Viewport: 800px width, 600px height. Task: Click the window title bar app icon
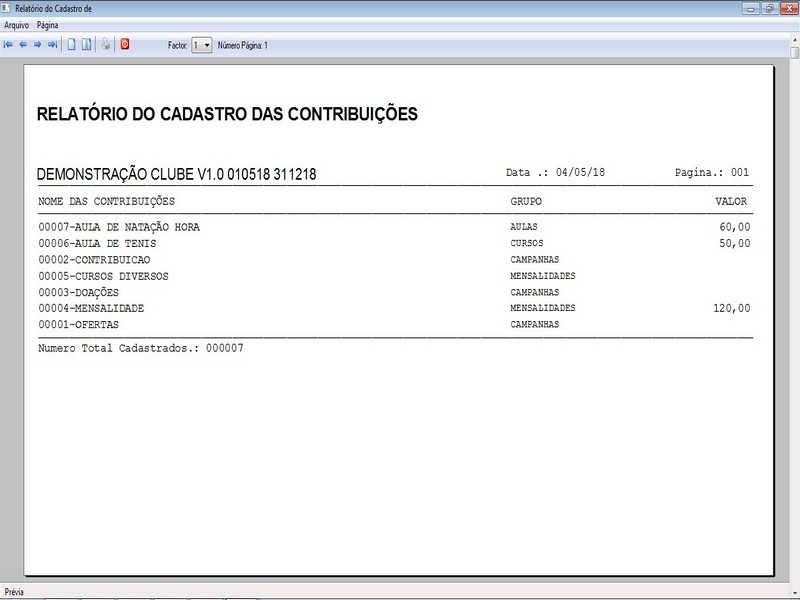tap(6, 8)
